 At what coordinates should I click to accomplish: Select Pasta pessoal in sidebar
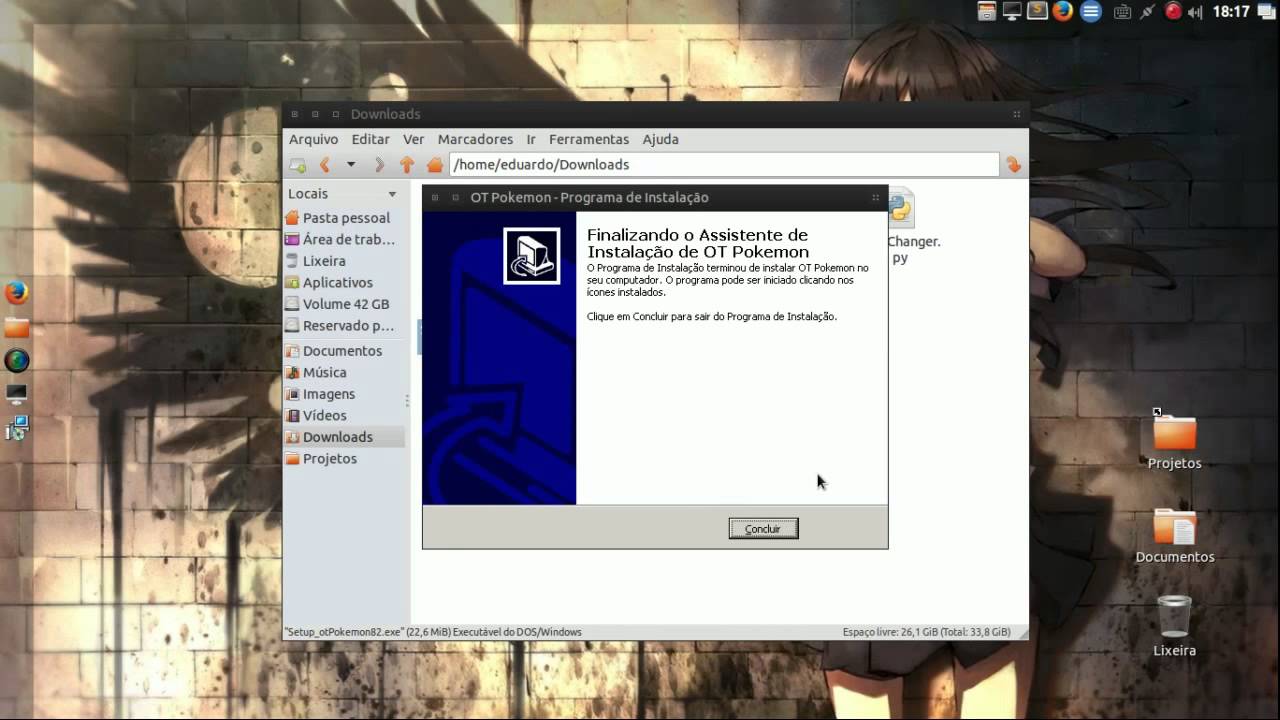(344, 218)
